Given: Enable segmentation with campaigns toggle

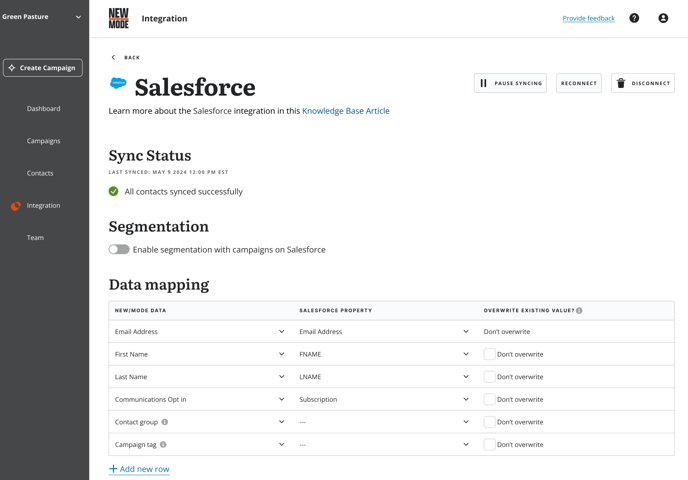Looking at the screenshot, I should [x=119, y=249].
